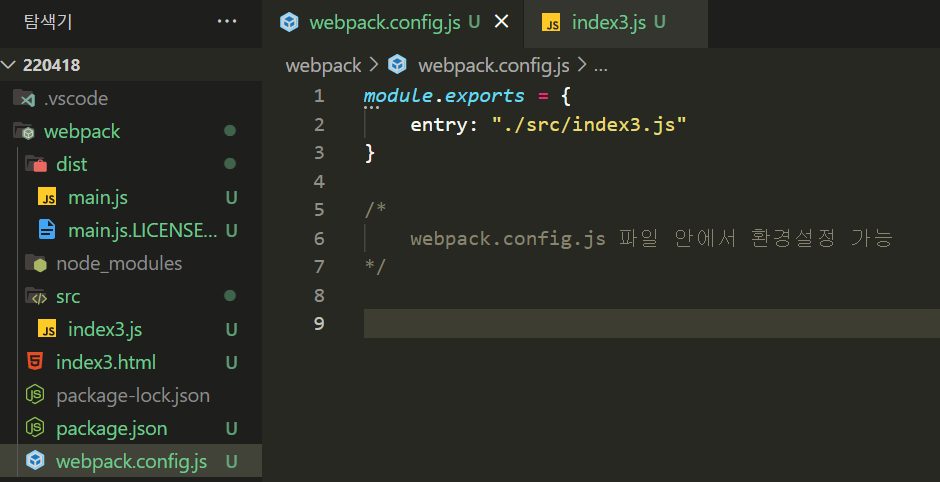
Task: Click the module.exports text on line 1
Action: tap(444, 96)
